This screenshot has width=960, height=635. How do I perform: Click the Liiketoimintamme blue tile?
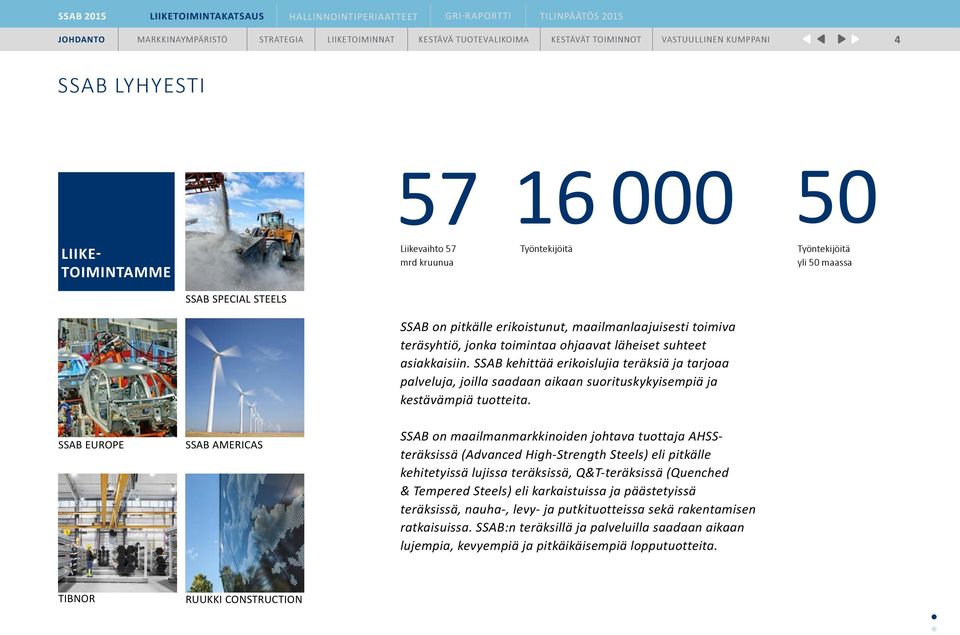[116, 231]
